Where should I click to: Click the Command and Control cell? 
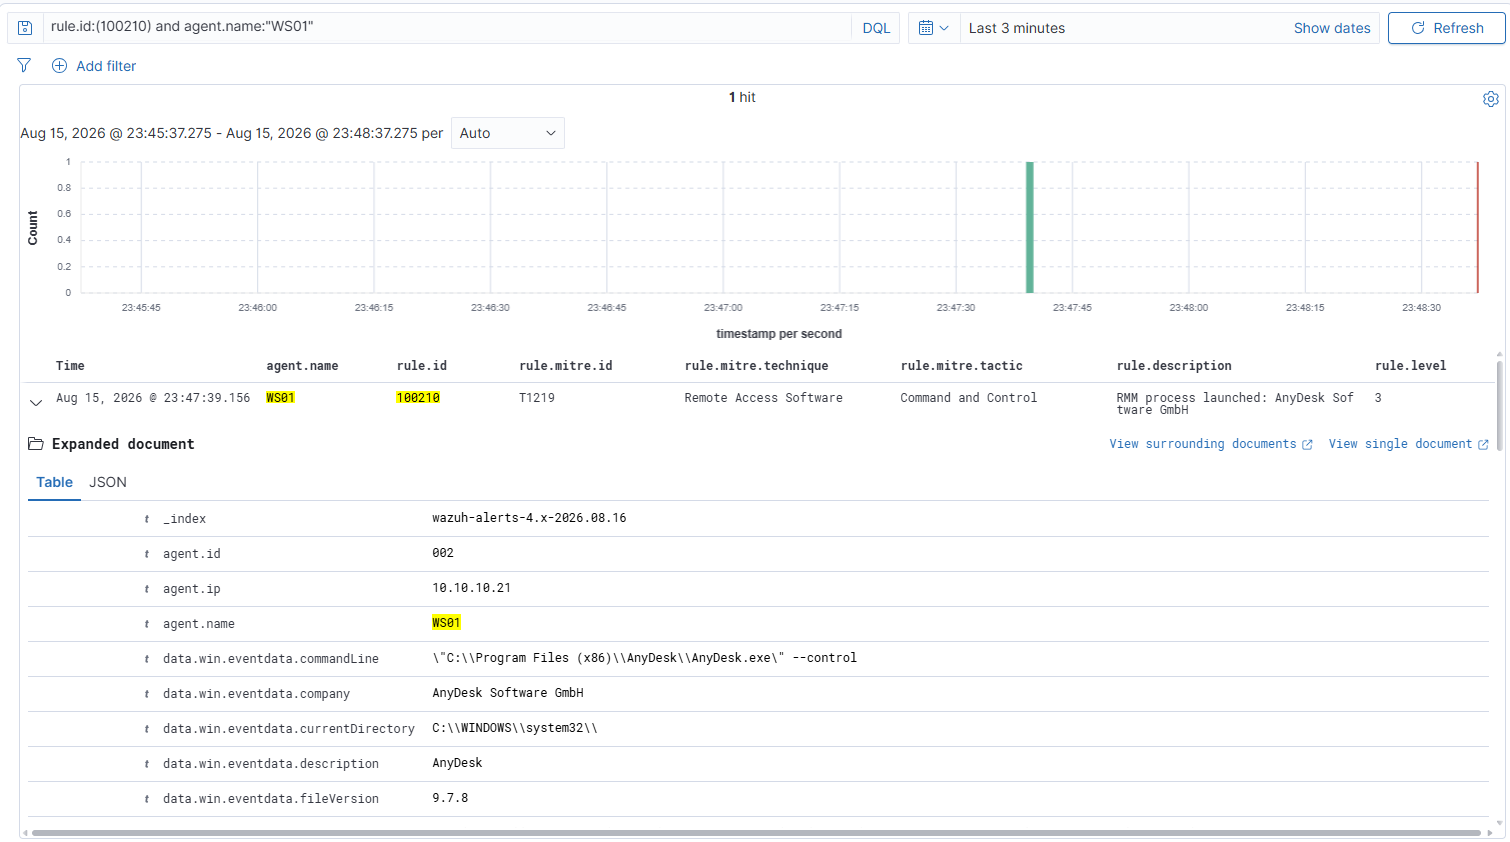tap(969, 398)
